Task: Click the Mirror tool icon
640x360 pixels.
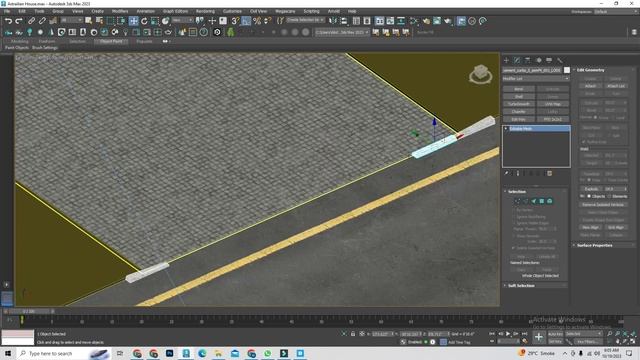Action: 333,21
